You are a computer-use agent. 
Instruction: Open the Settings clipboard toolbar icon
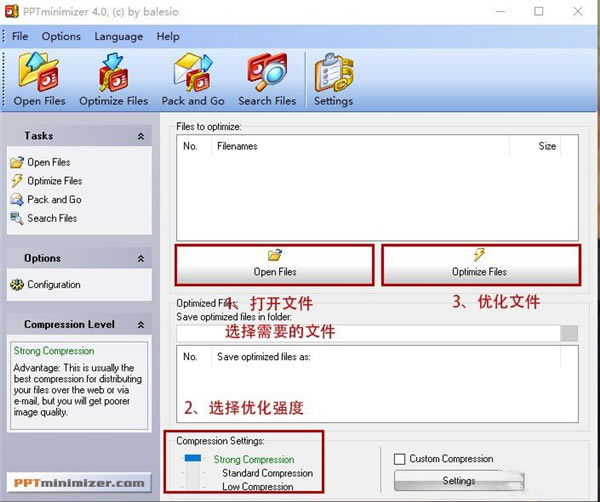coord(333,79)
